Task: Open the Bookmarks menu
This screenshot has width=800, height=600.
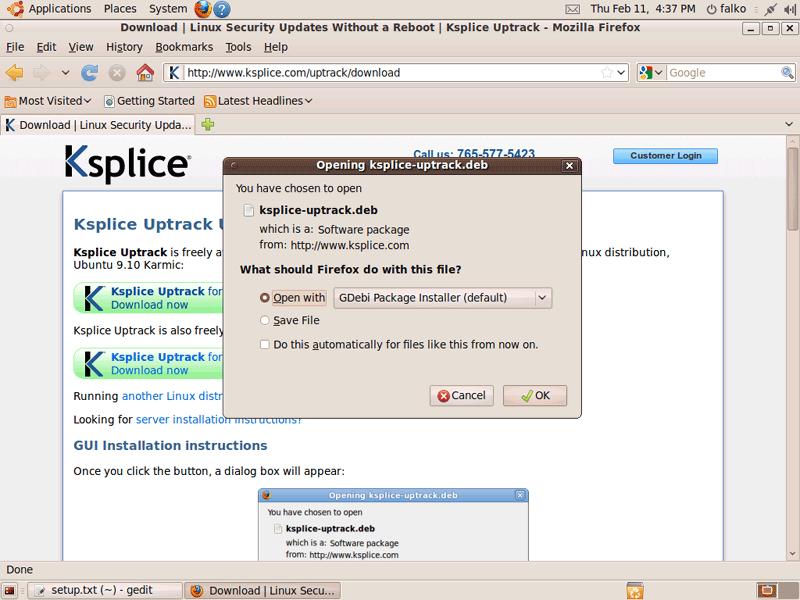Action: coord(184,47)
